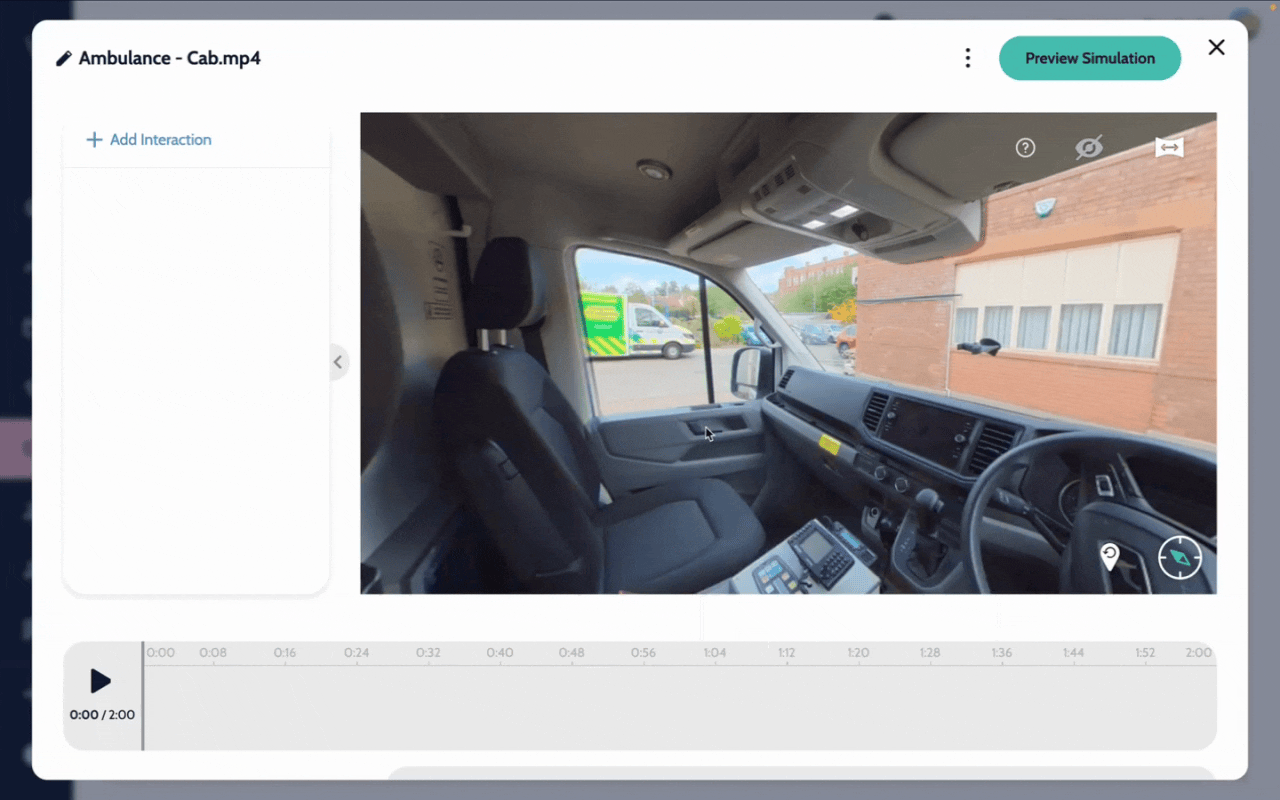Click Add Interaction in the left panel
Screen dimensions: 1280x800
[149, 140]
